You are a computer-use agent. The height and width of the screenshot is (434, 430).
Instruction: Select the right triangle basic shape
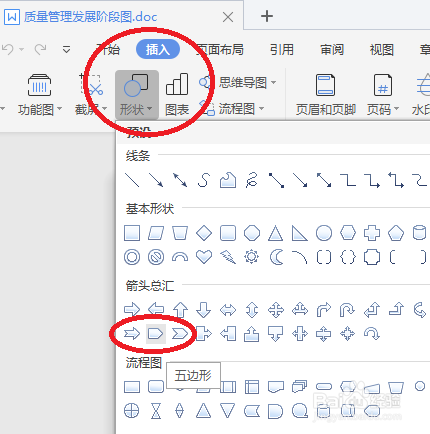click(300, 233)
